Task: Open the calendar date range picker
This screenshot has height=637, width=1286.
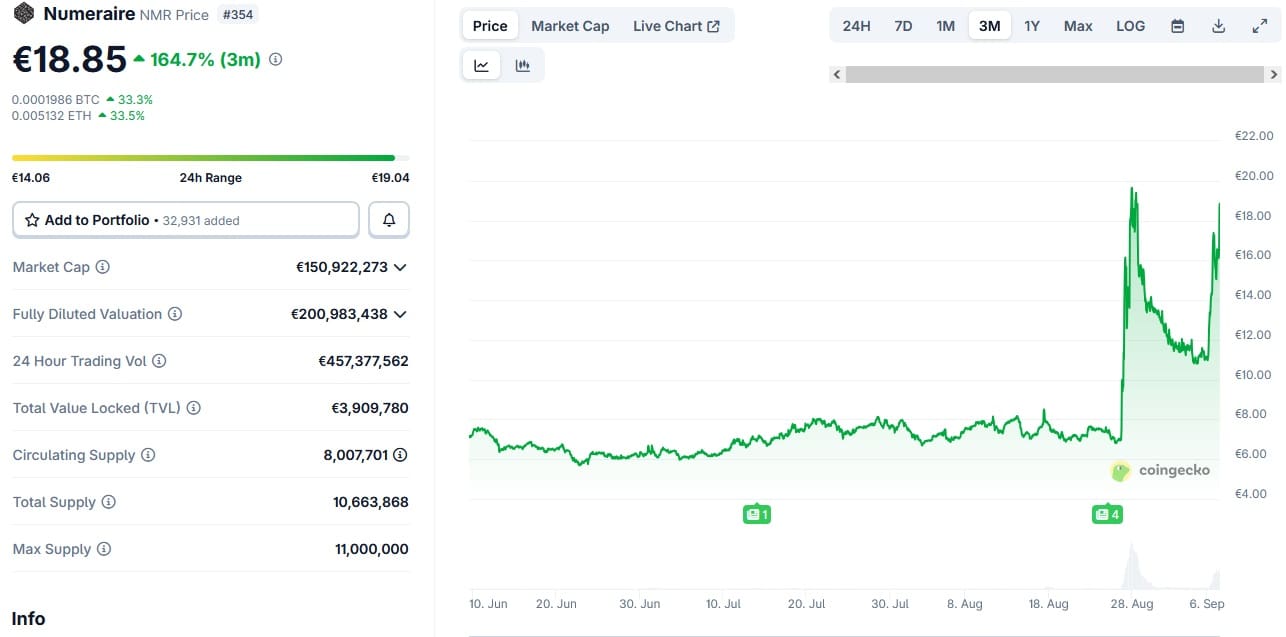Action: point(1178,26)
